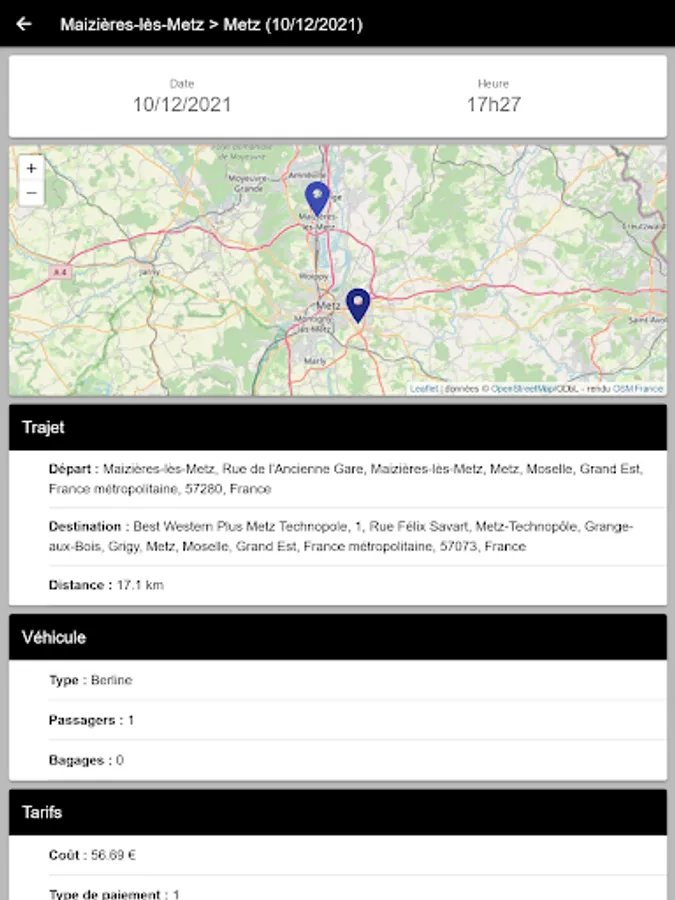Click the A4 road label on map
The height and width of the screenshot is (900, 675).
pos(60,272)
